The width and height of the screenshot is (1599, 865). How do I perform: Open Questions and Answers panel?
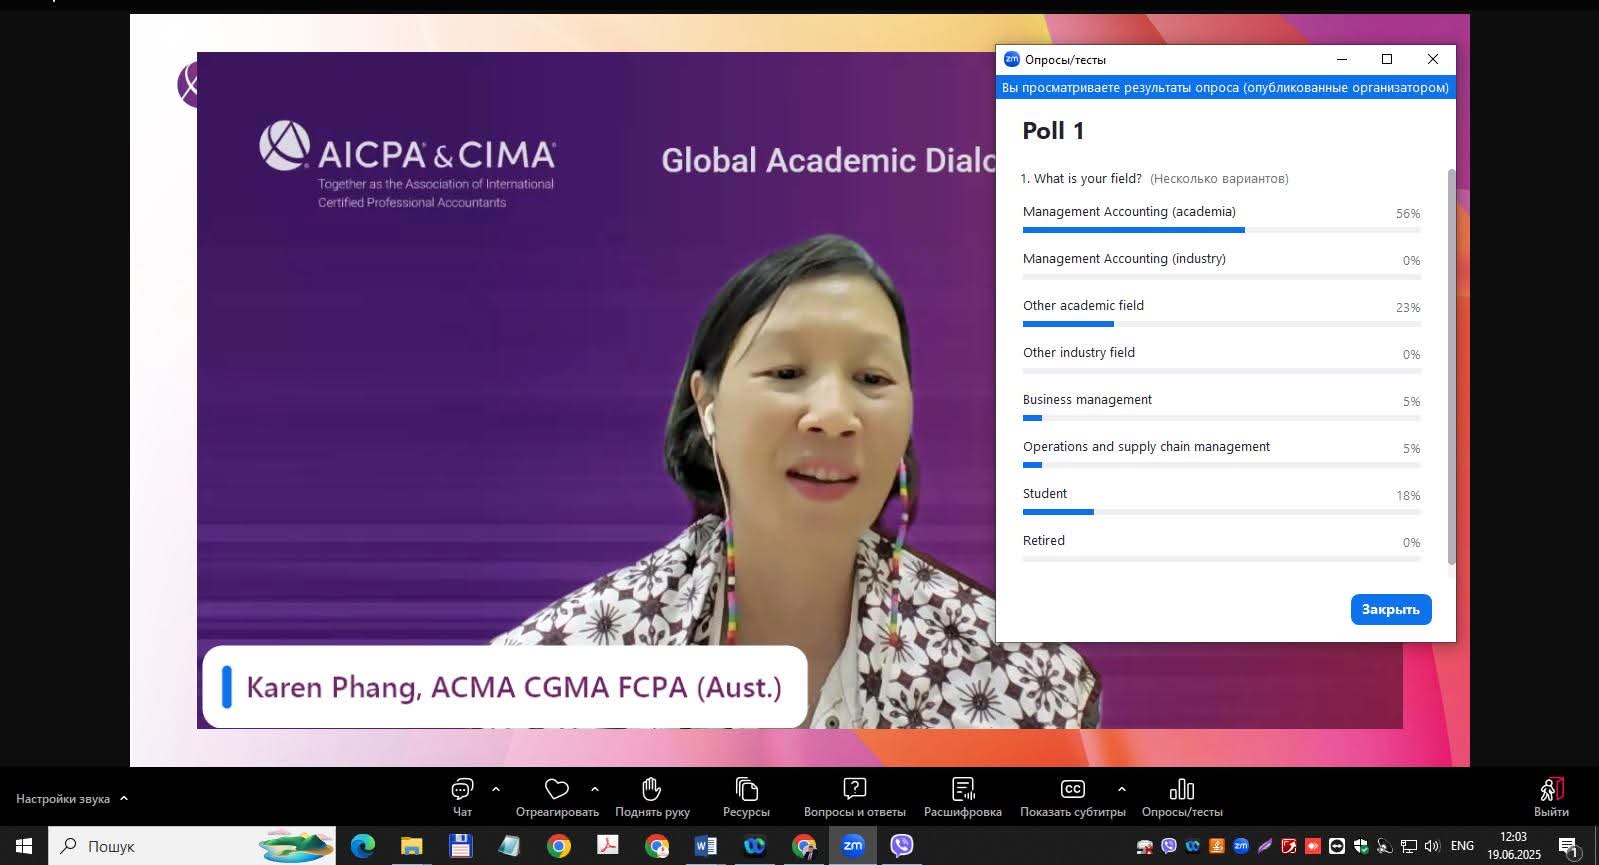point(854,790)
